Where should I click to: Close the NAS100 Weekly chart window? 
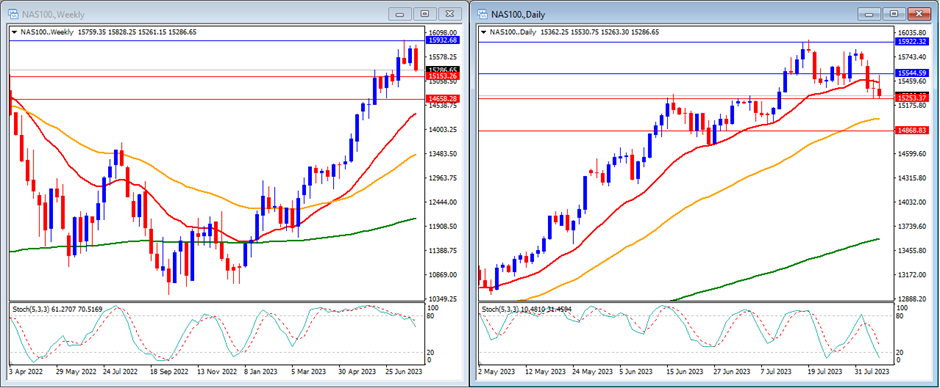[450, 14]
